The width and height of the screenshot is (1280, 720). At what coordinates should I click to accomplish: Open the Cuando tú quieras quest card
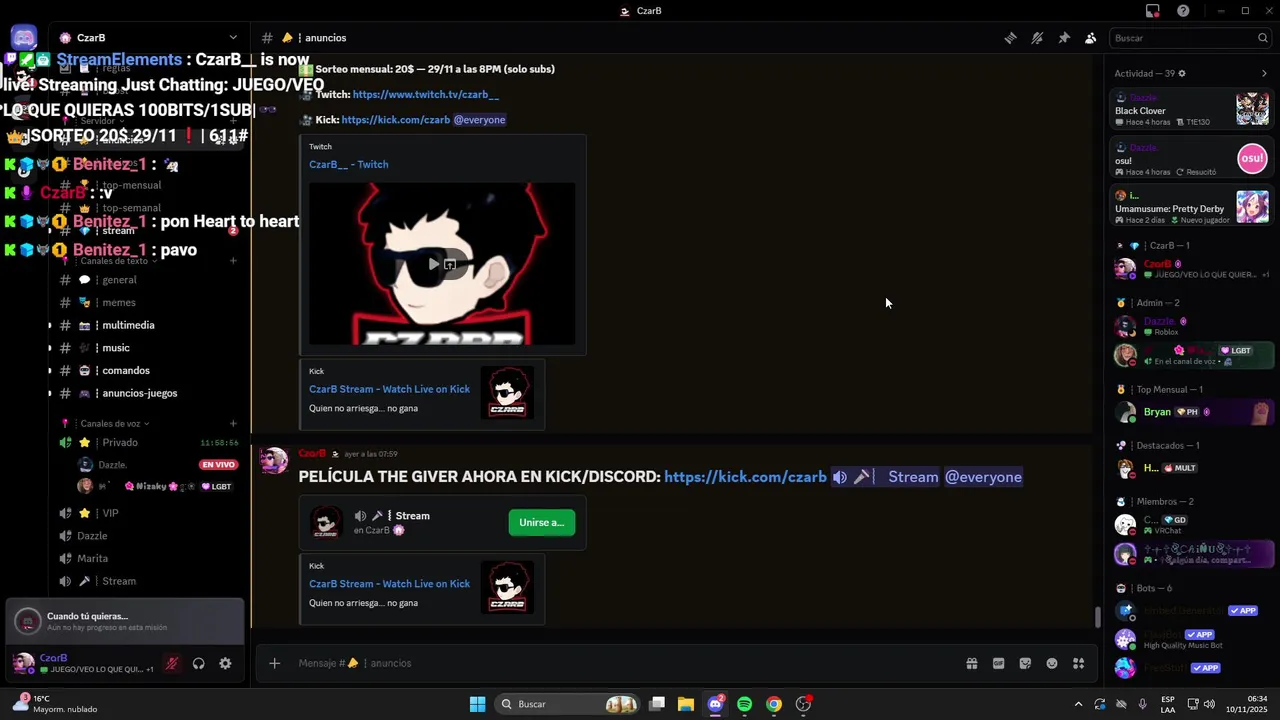click(125, 621)
